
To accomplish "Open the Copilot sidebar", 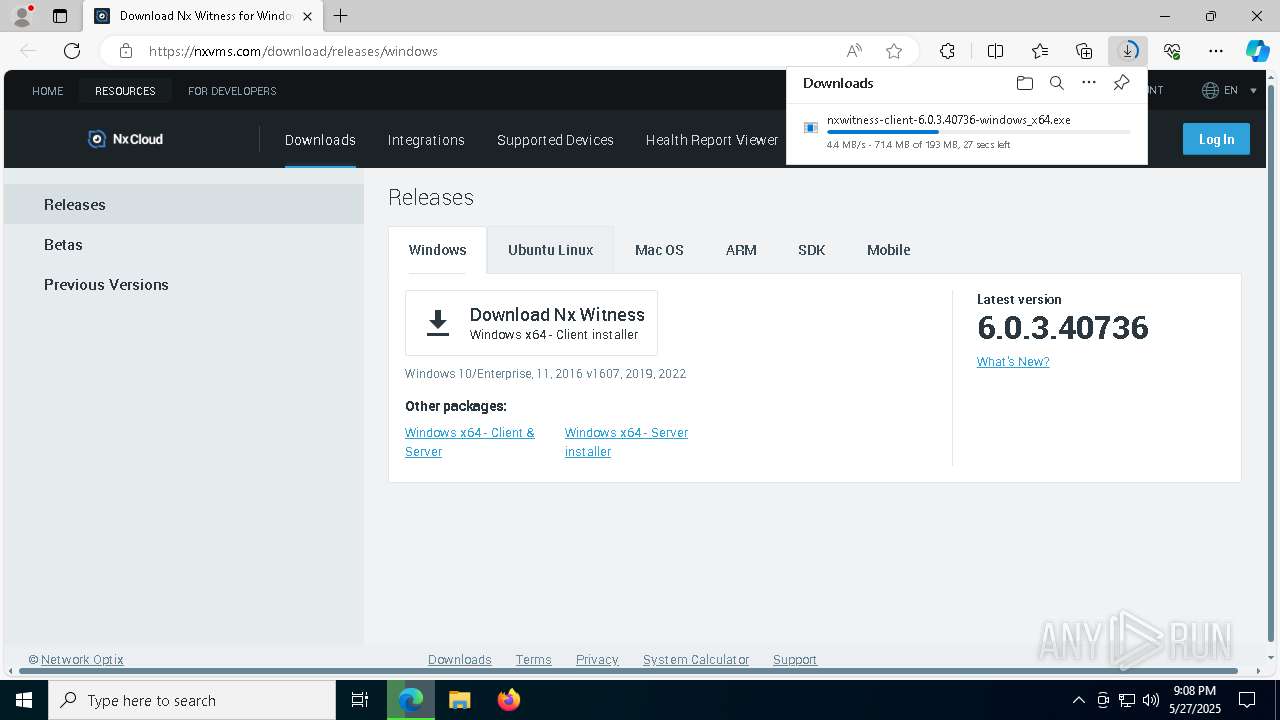I will (1257, 51).
